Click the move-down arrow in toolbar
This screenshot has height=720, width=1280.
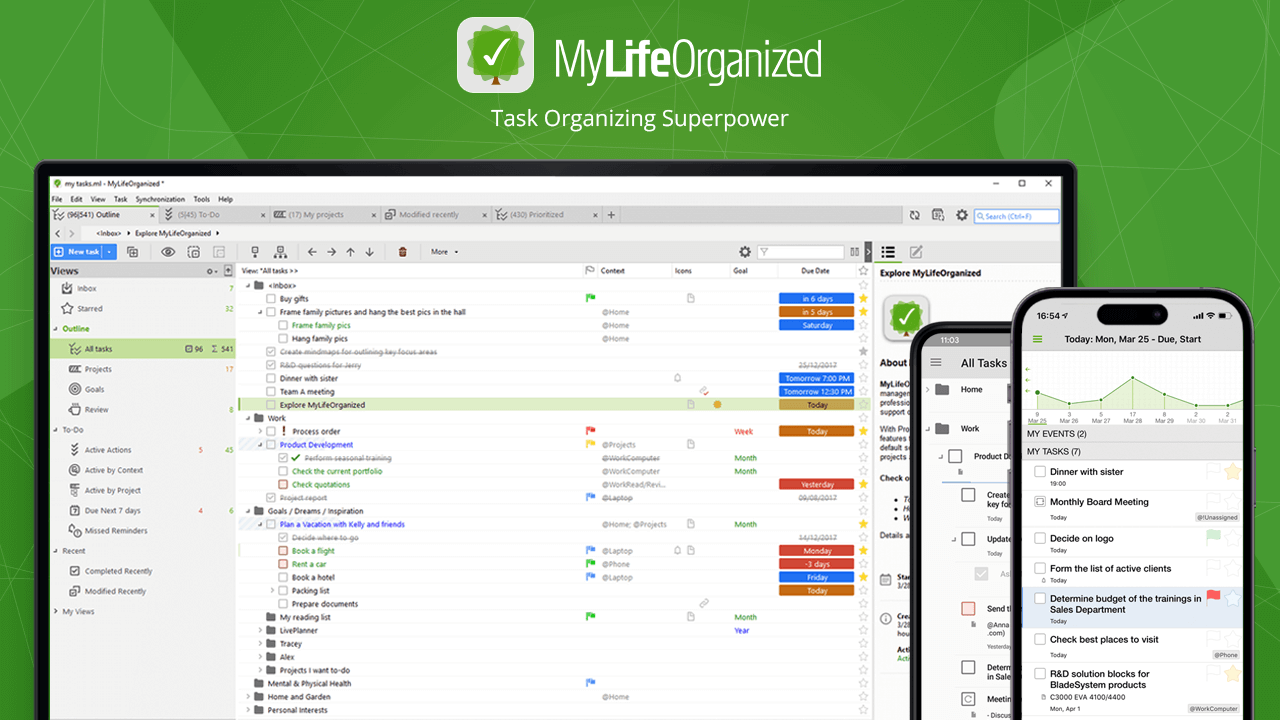pos(369,252)
